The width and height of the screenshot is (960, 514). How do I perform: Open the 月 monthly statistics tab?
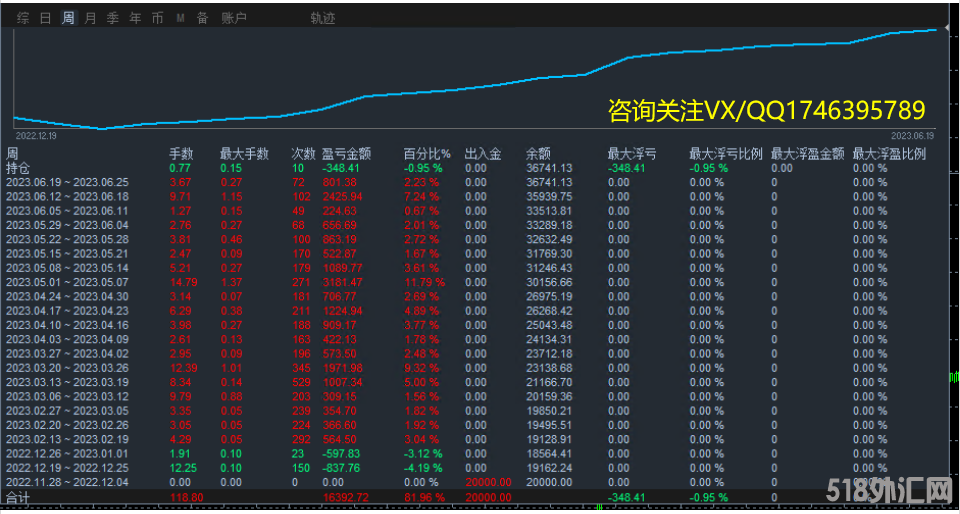[x=91, y=18]
